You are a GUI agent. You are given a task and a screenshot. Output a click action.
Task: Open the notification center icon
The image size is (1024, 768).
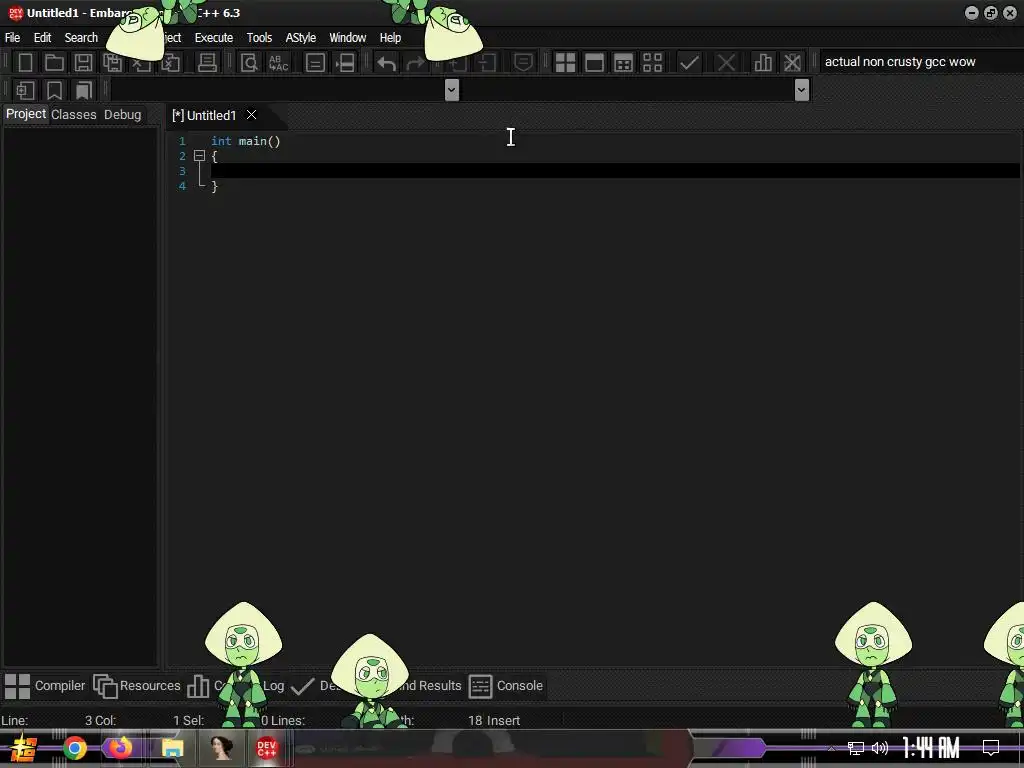(991, 748)
